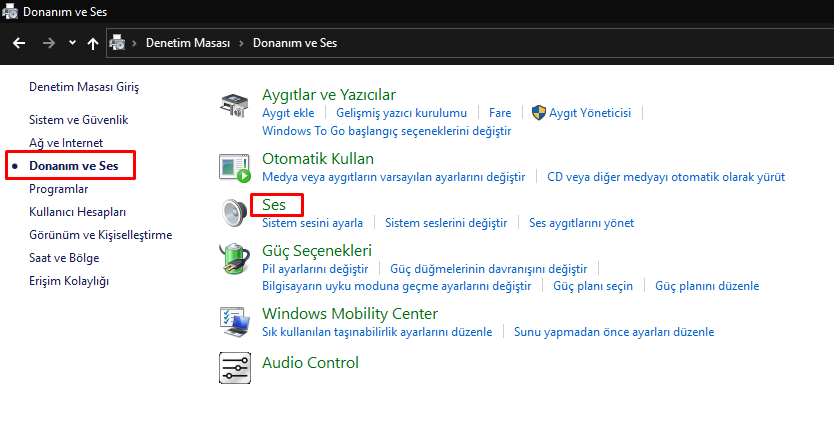Click window title bar Donanım ve Ses icon
This screenshot has width=834, height=431.
(x=10, y=11)
